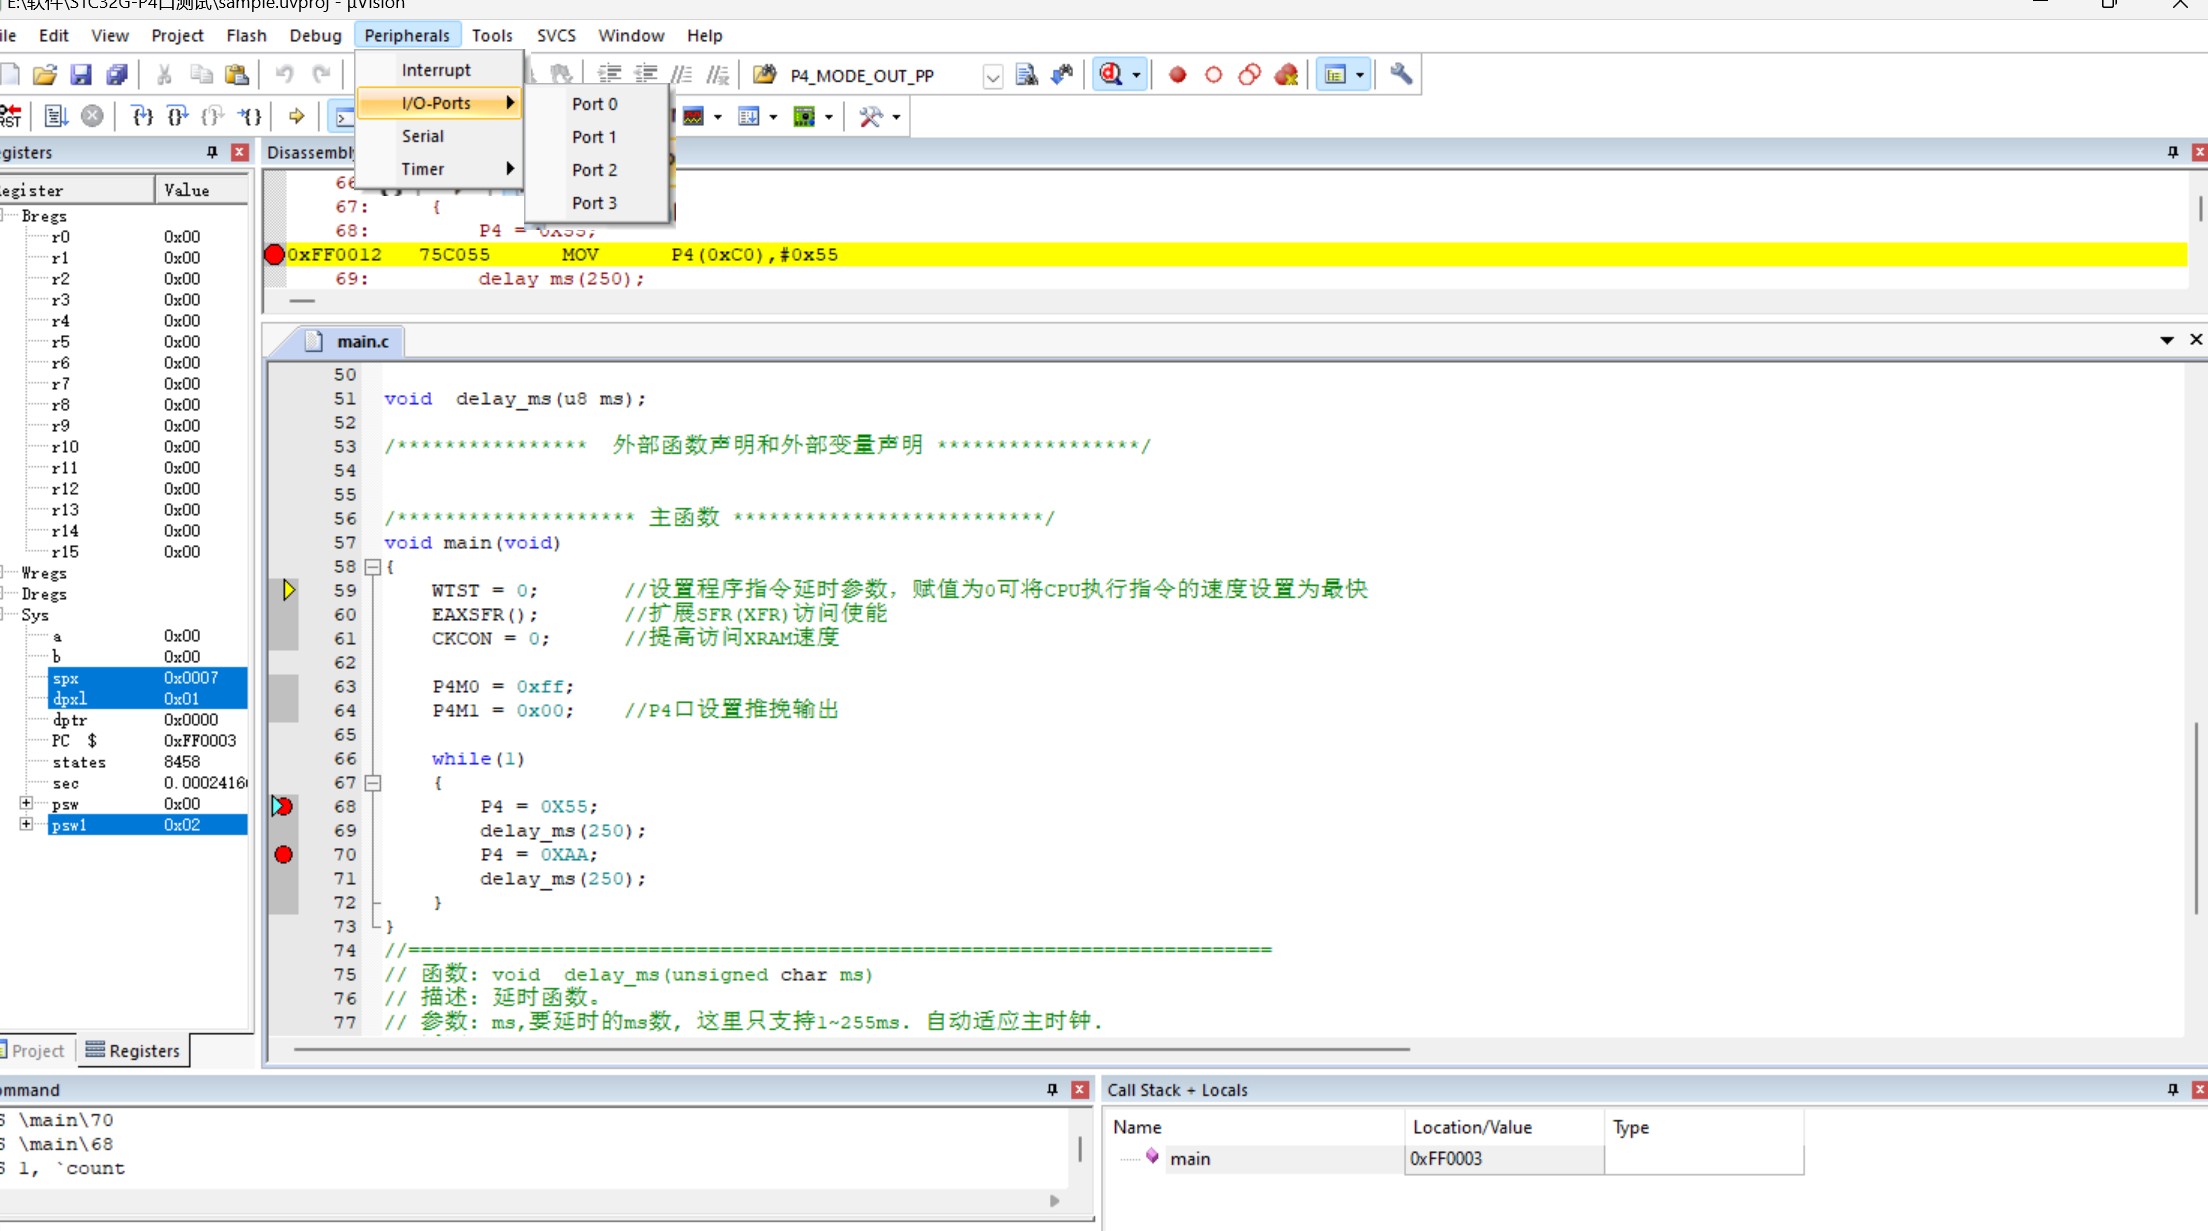
Task: Open the Timer submenu entry
Action: [x=439, y=169]
